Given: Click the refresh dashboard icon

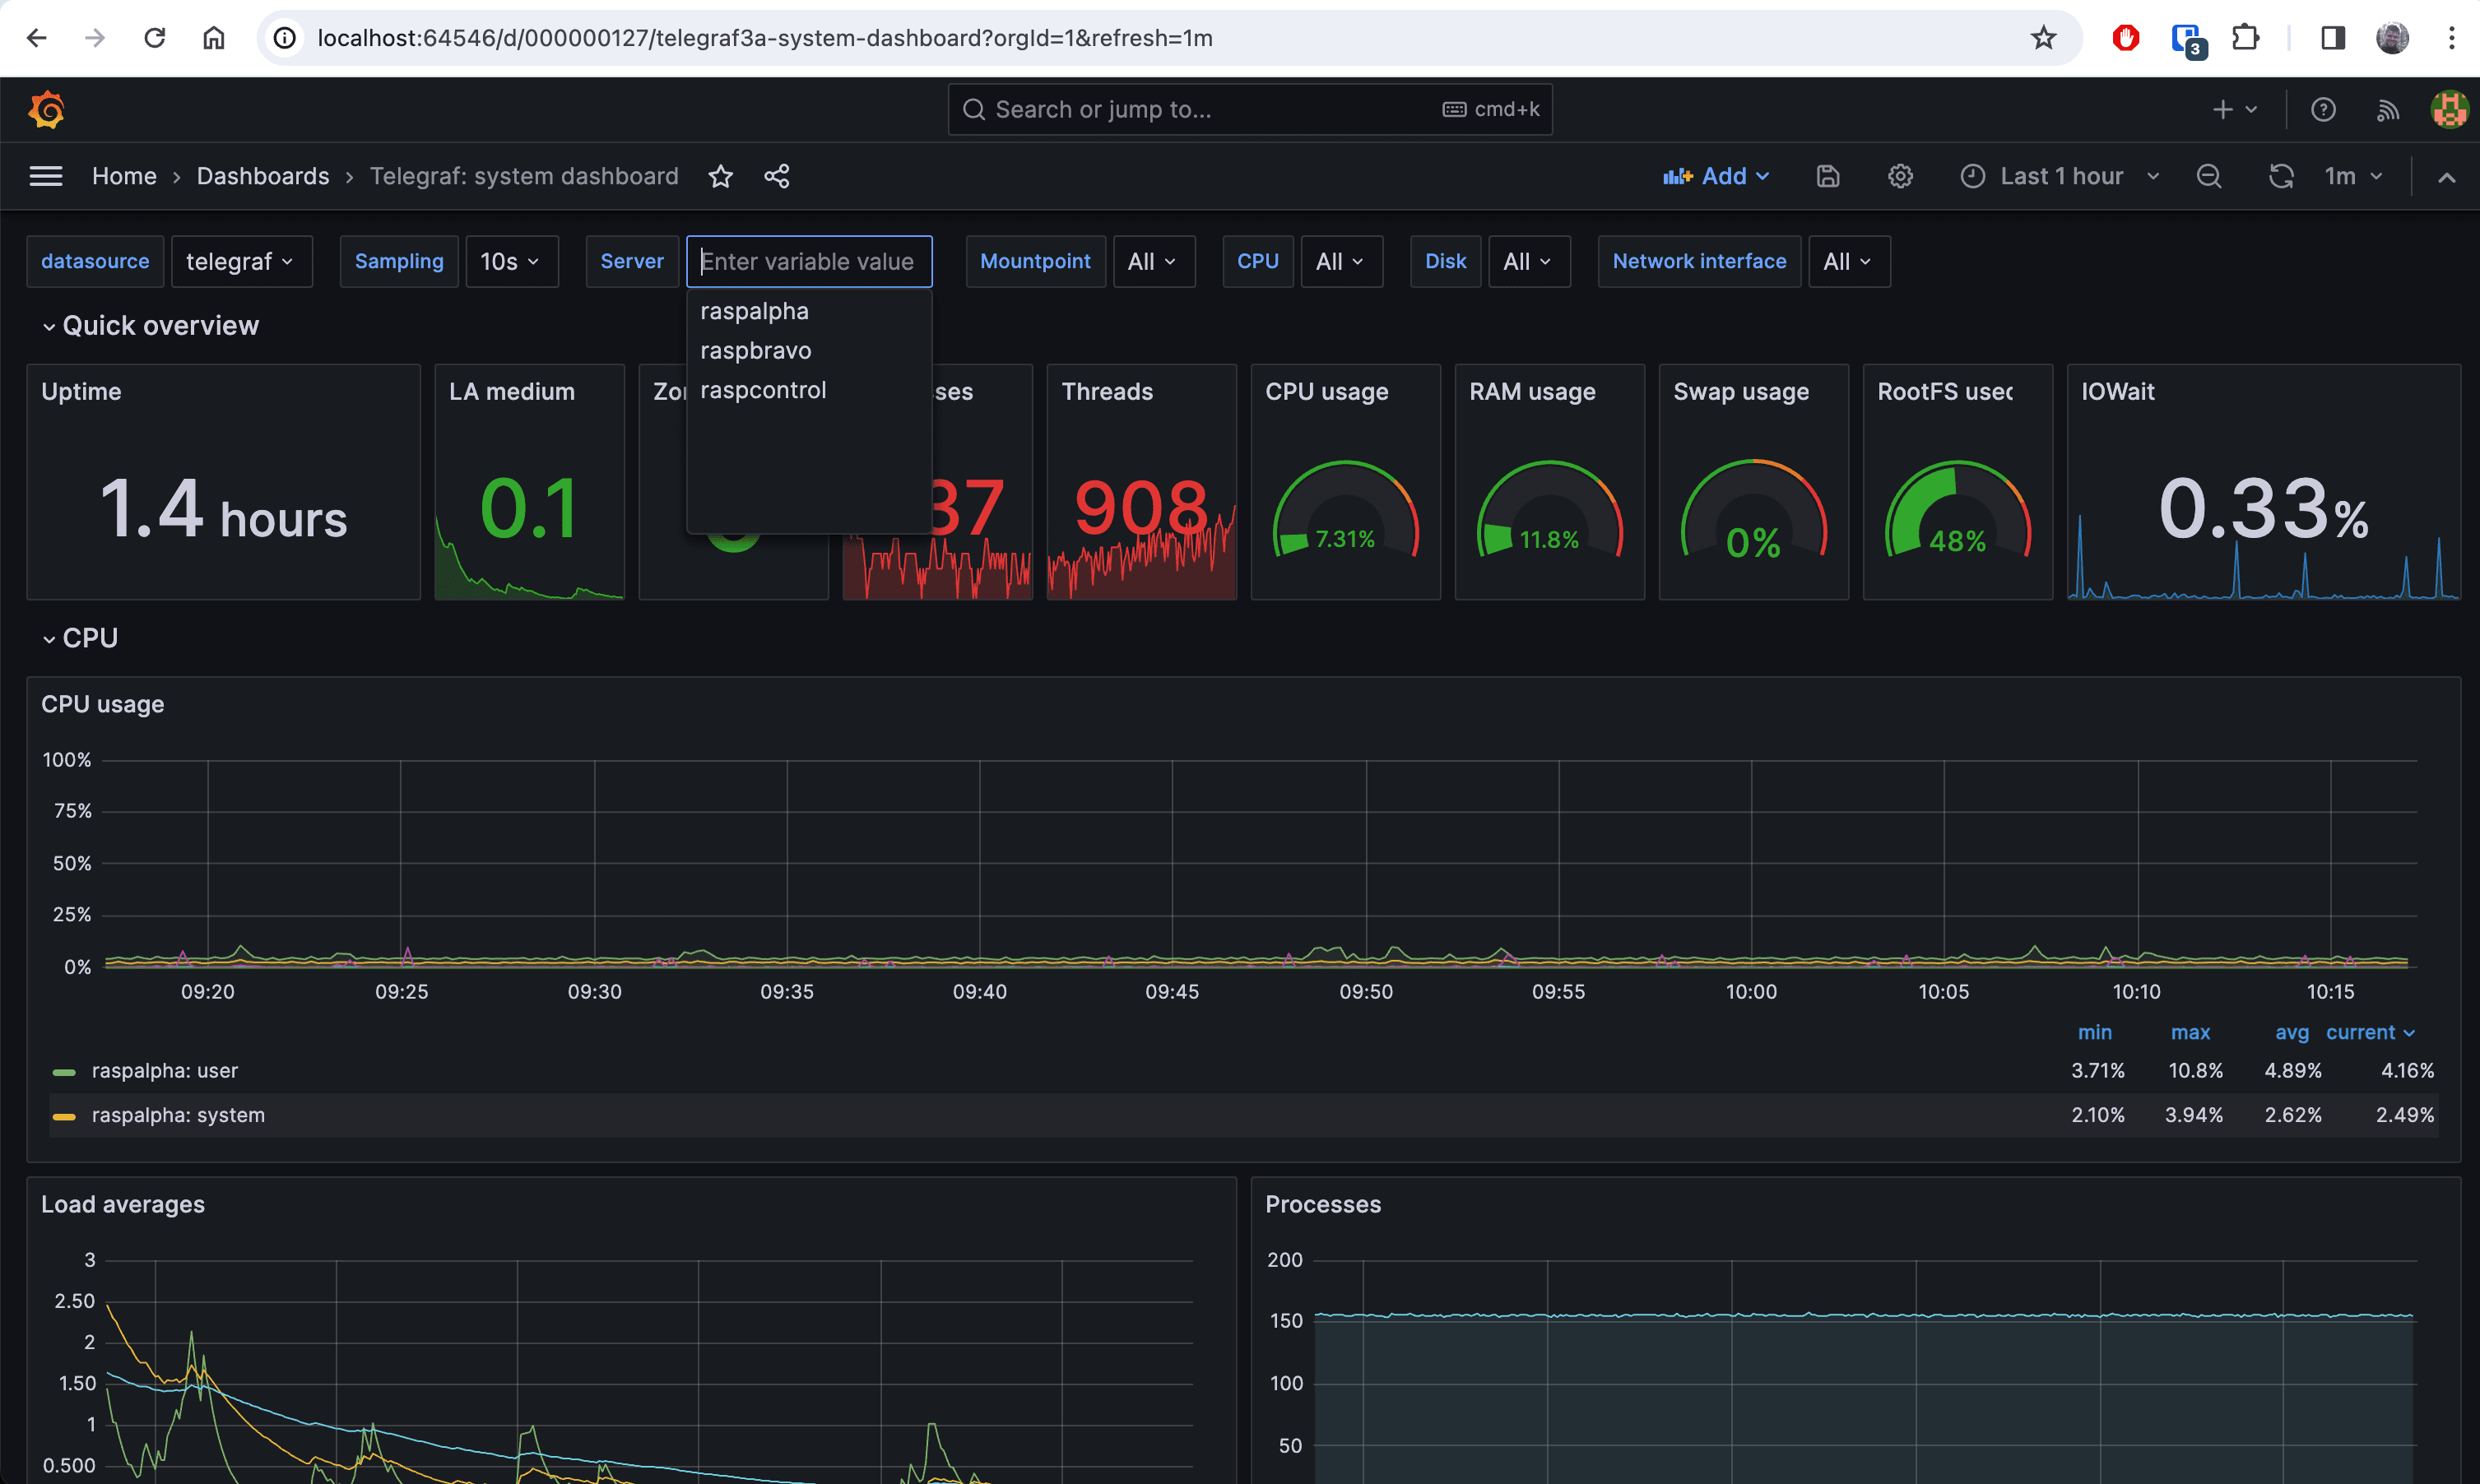Looking at the screenshot, I should point(2283,177).
